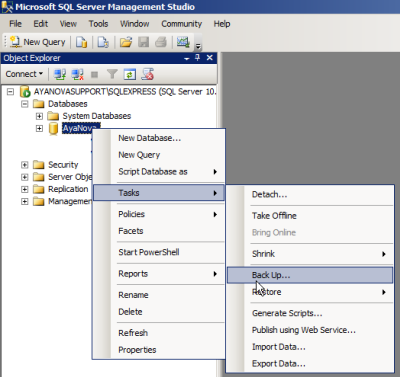Viewport: 400px width, 377px height.
Task: Choose Import Data... menu item
Action: tap(310, 347)
